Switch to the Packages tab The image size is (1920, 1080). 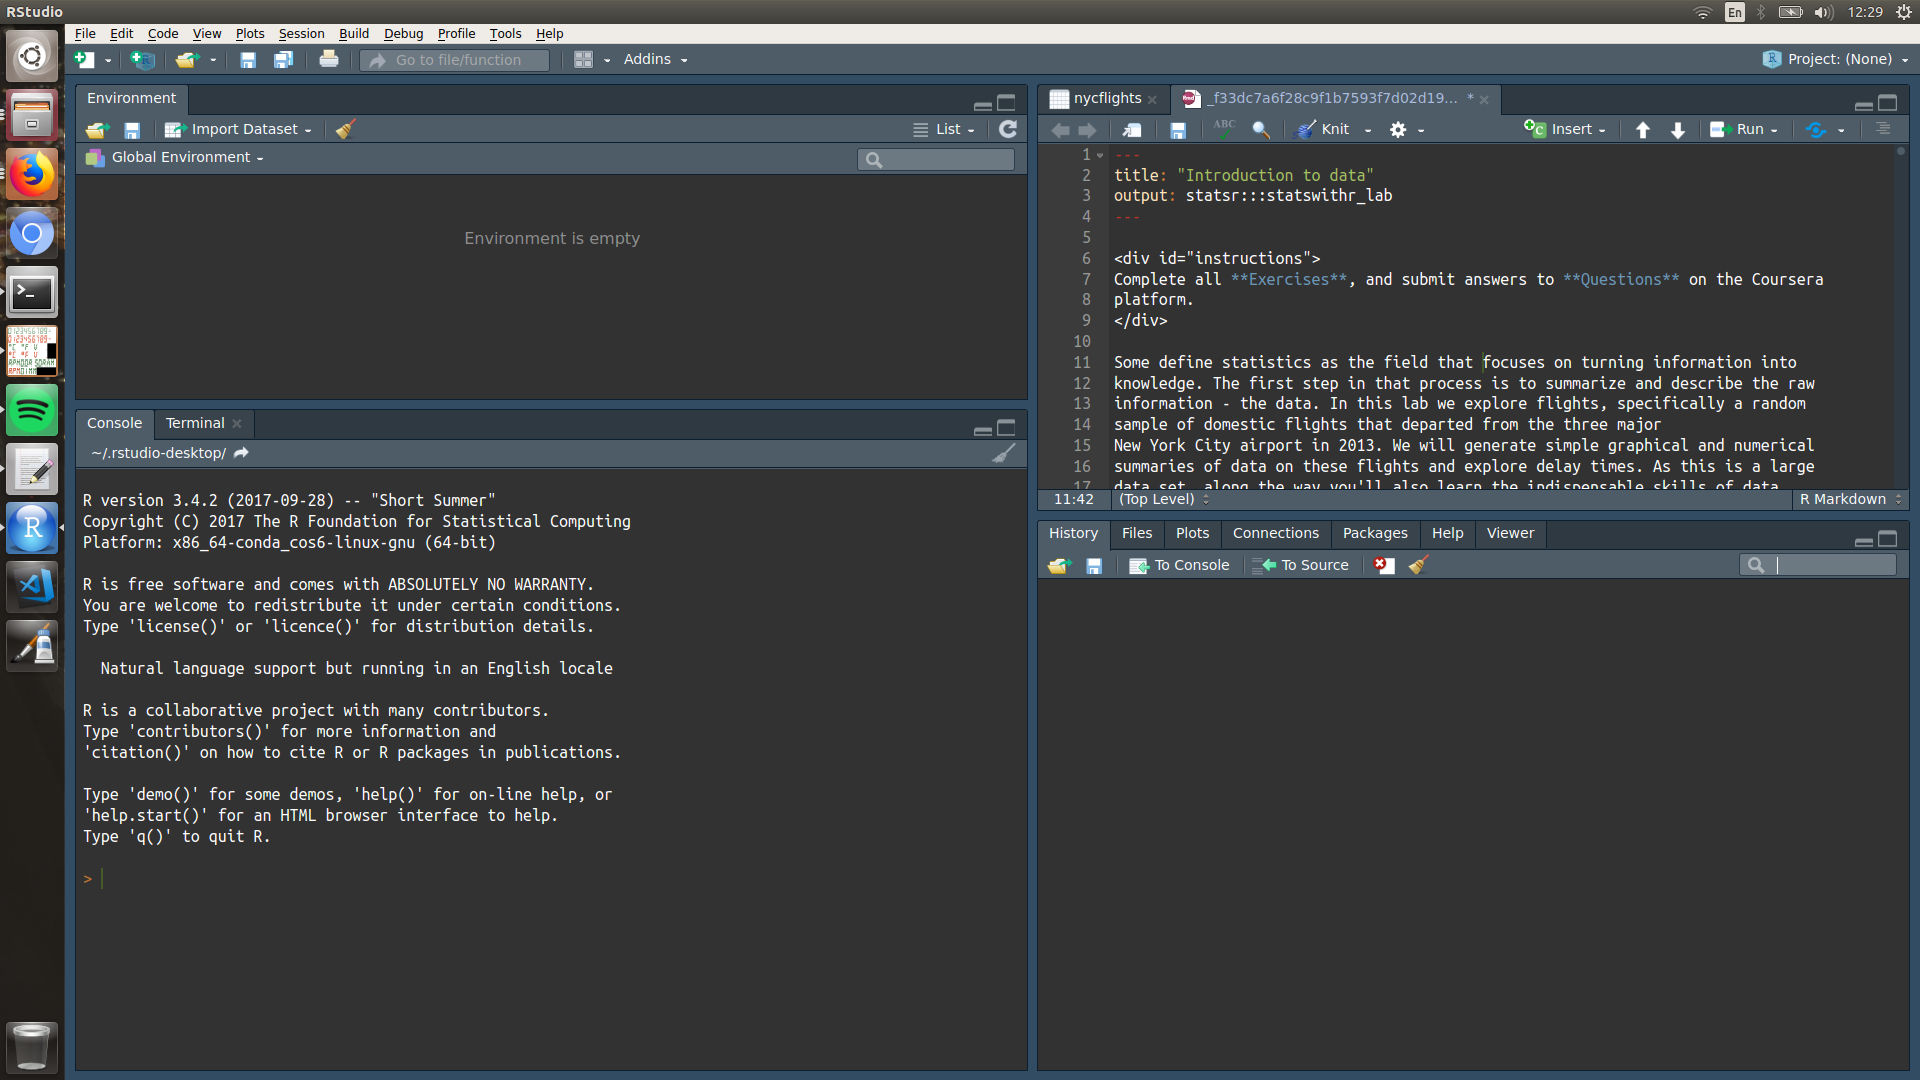click(x=1375, y=533)
